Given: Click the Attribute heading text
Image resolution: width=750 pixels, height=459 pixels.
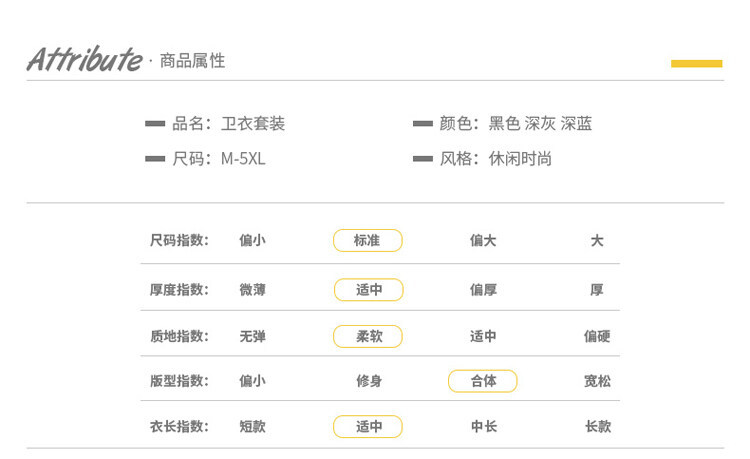Looking at the screenshot, I should tap(84, 59).
